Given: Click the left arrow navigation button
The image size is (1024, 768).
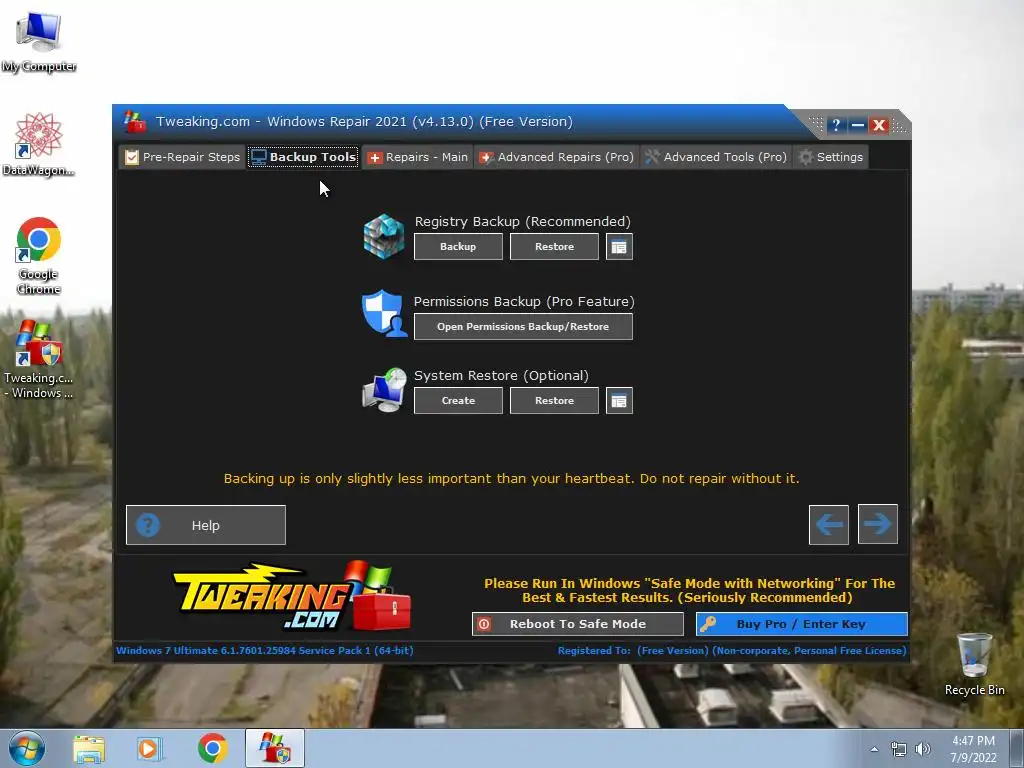Looking at the screenshot, I should click(829, 524).
